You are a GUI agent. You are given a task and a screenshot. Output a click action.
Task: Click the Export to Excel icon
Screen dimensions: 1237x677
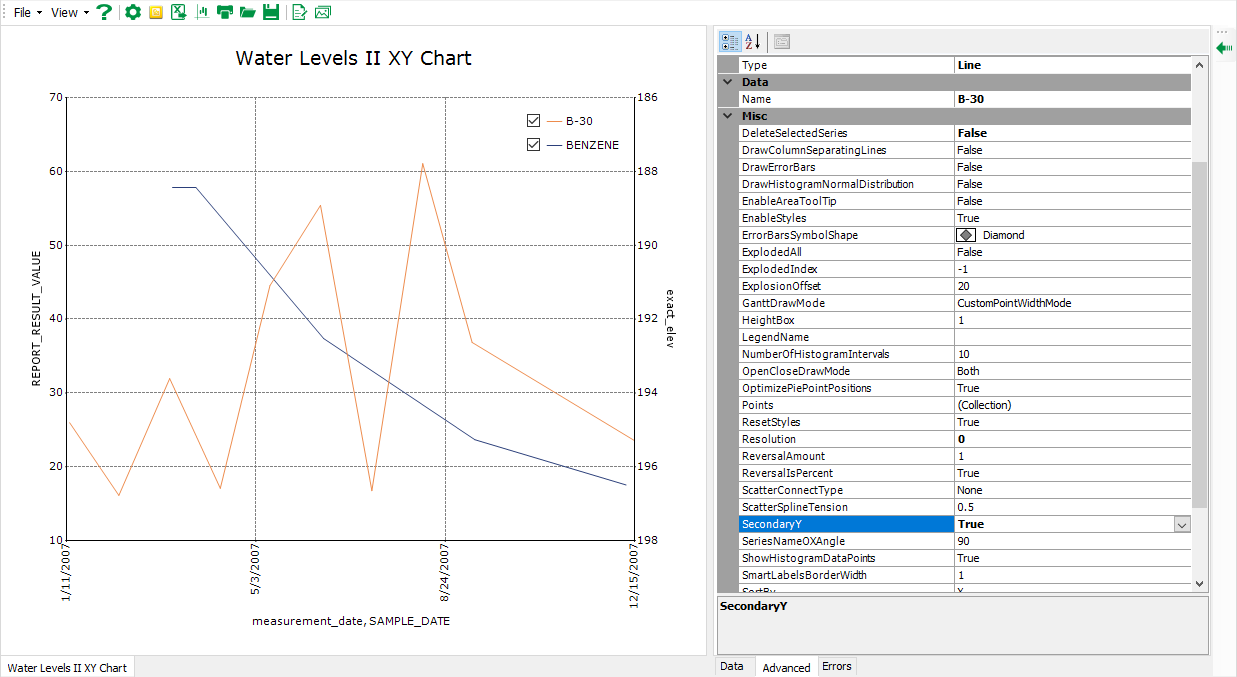(178, 12)
